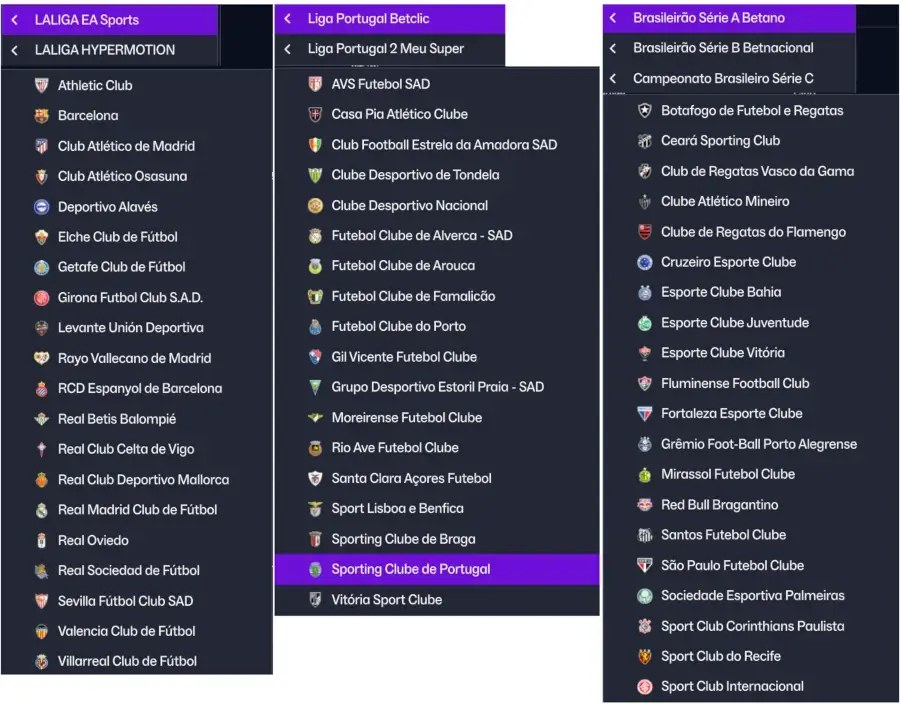Select the LALIGA EA Sports header
Screen dimensions: 900x704
(110, 20)
